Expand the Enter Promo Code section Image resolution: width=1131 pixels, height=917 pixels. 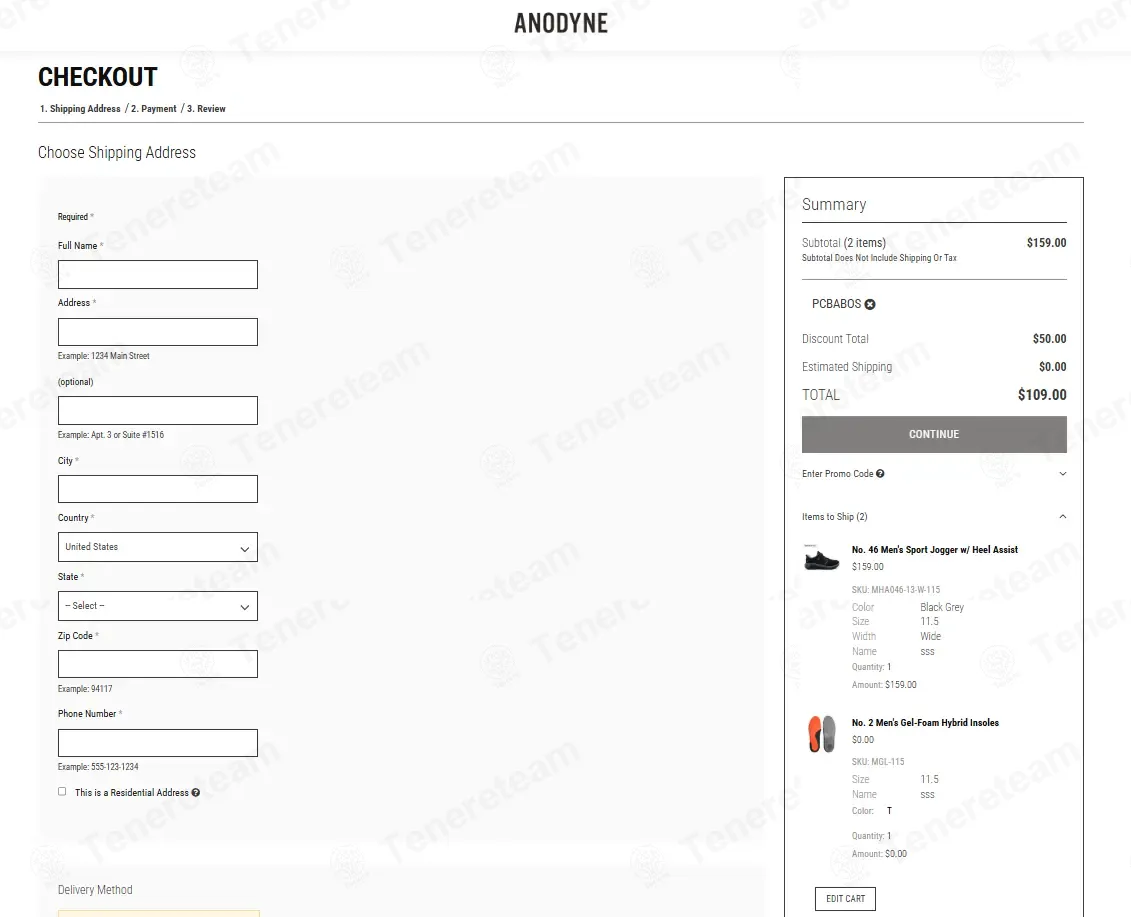(x=934, y=474)
